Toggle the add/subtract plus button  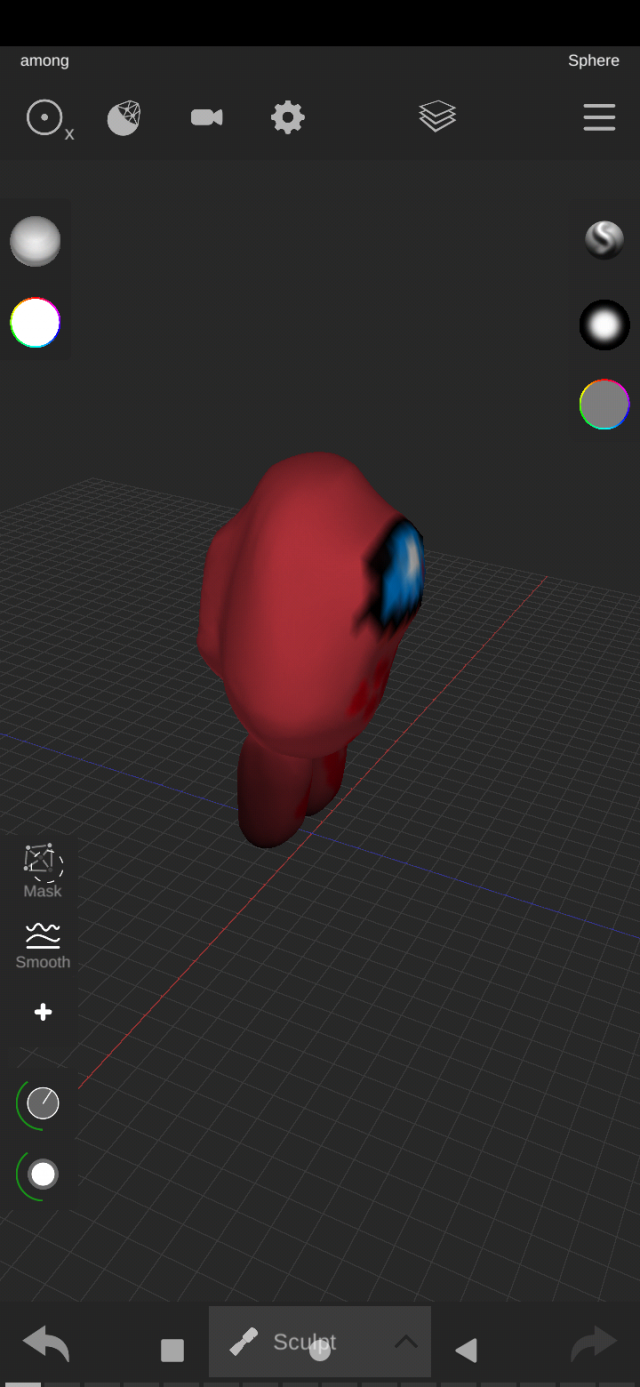pyautogui.click(x=43, y=1013)
